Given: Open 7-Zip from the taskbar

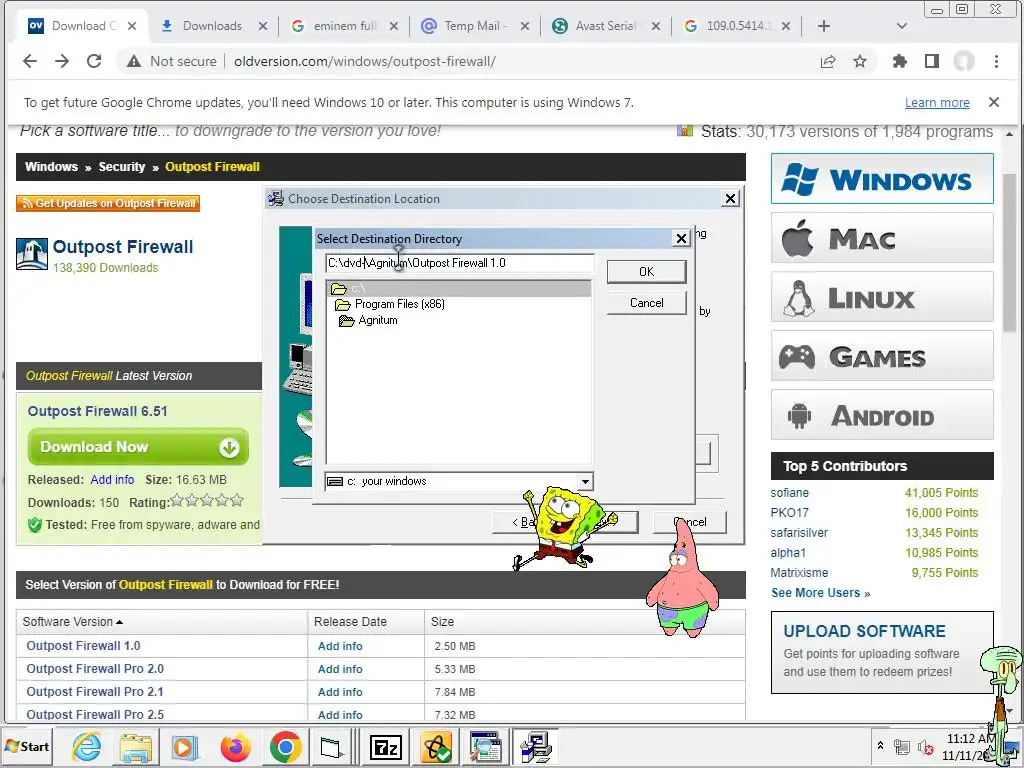Looking at the screenshot, I should point(385,747).
